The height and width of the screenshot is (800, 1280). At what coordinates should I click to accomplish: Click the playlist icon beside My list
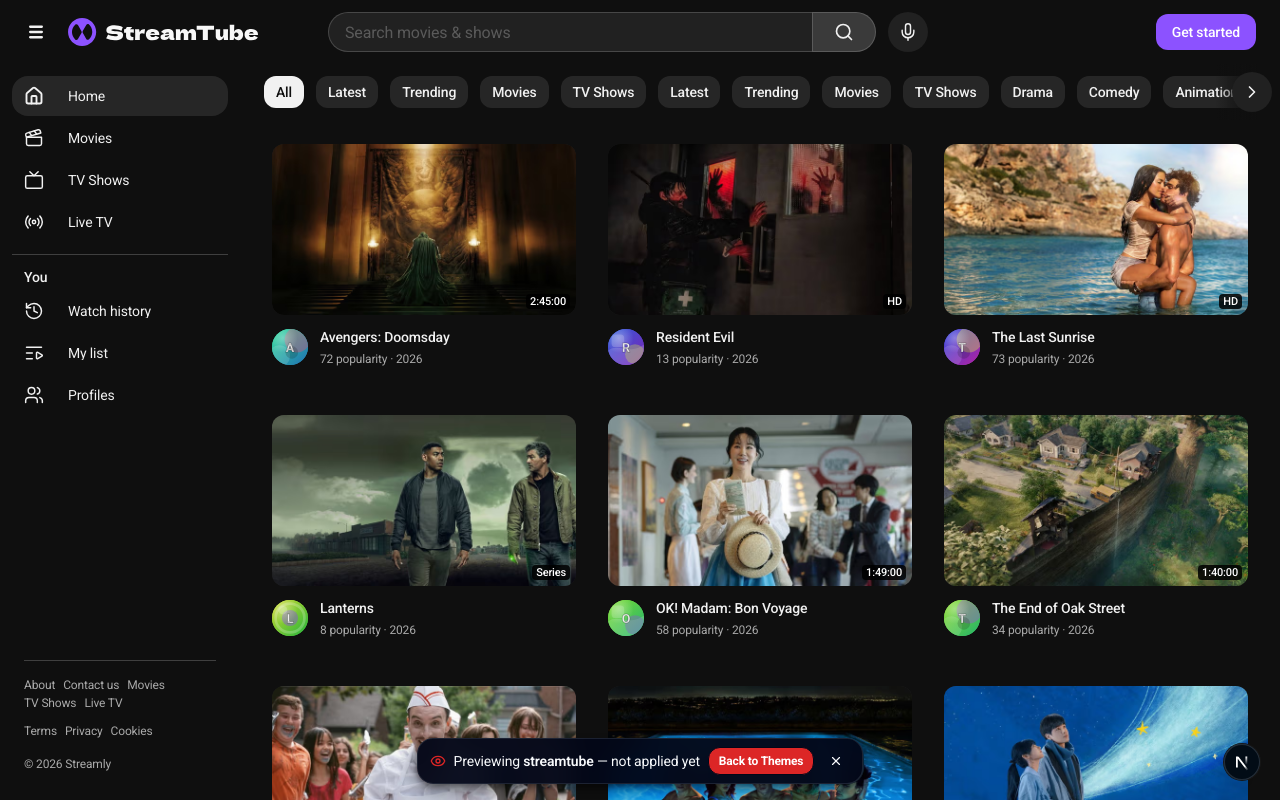pyautogui.click(x=34, y=353)
